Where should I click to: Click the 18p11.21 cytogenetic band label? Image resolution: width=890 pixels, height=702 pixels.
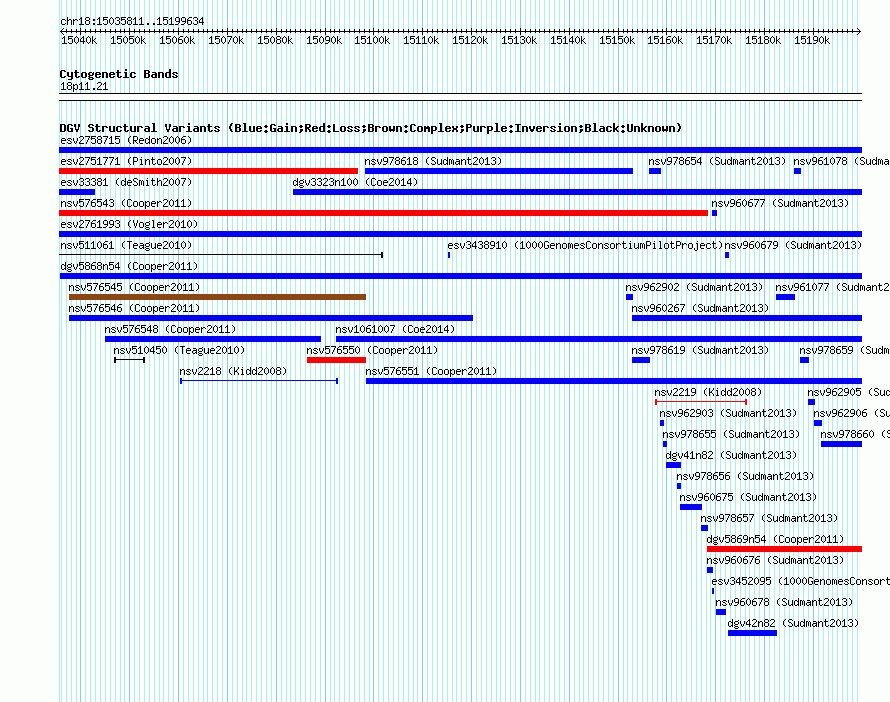click(84, 86)
